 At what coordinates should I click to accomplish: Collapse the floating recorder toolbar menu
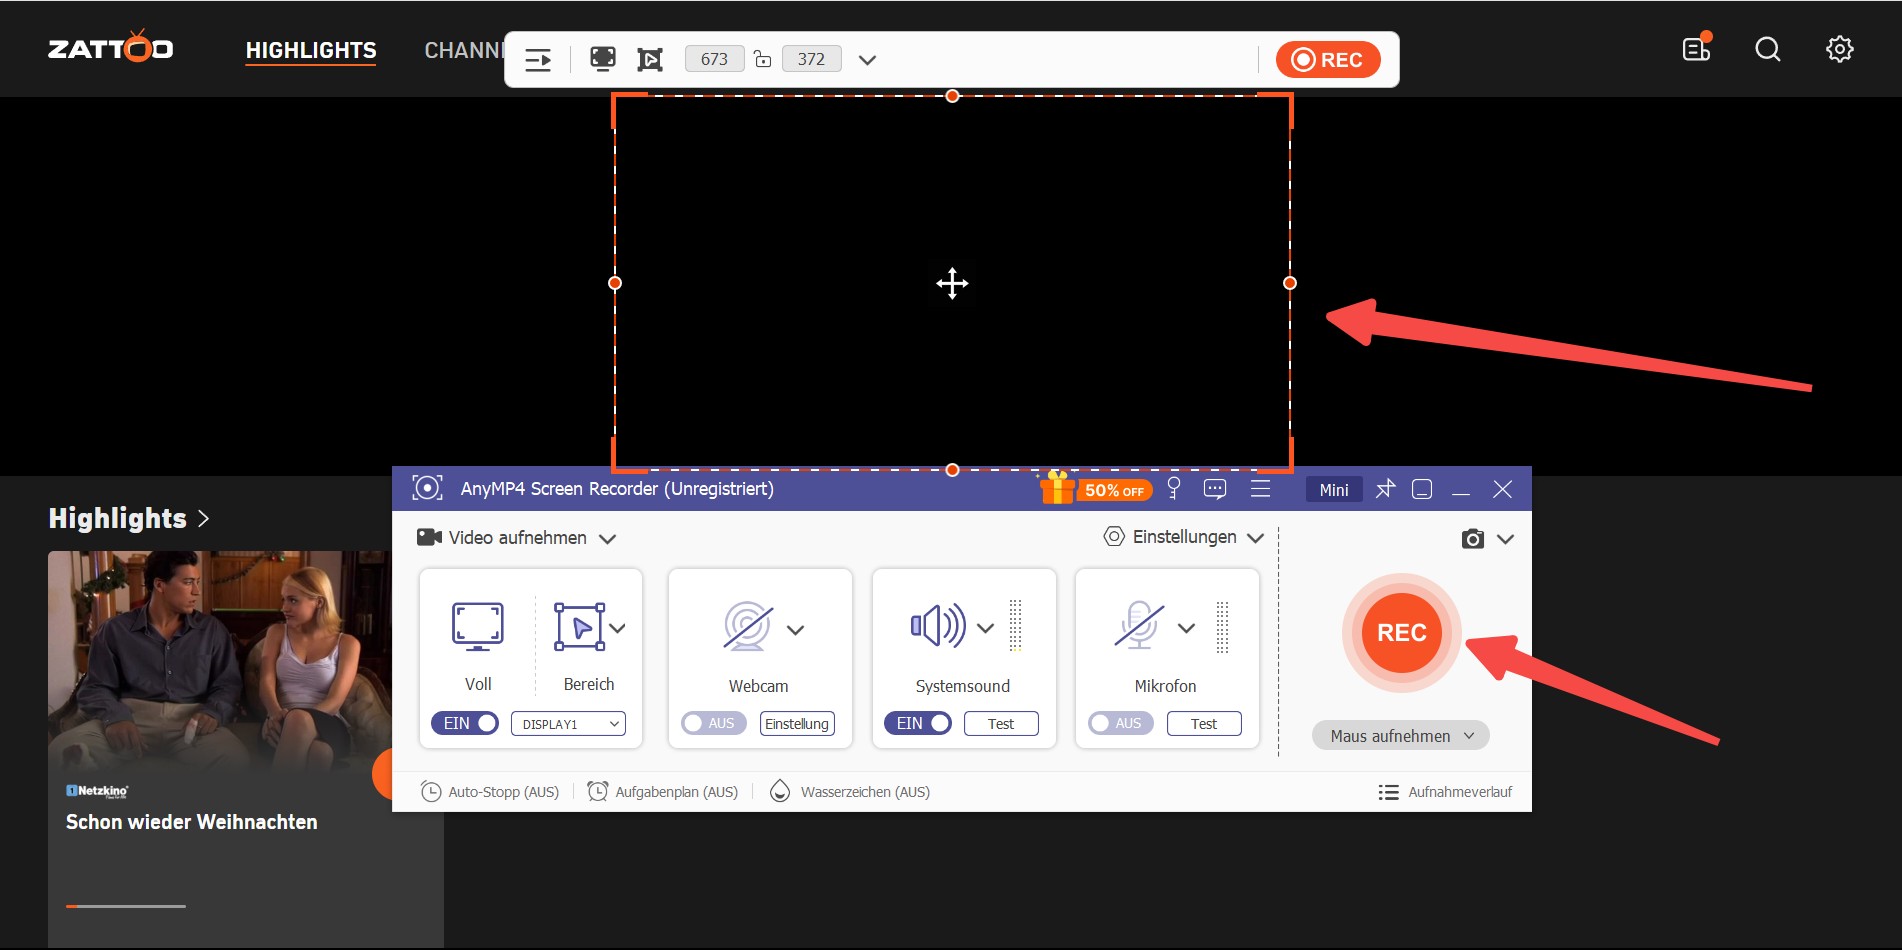pyautogui.click(x=538, y=60)
